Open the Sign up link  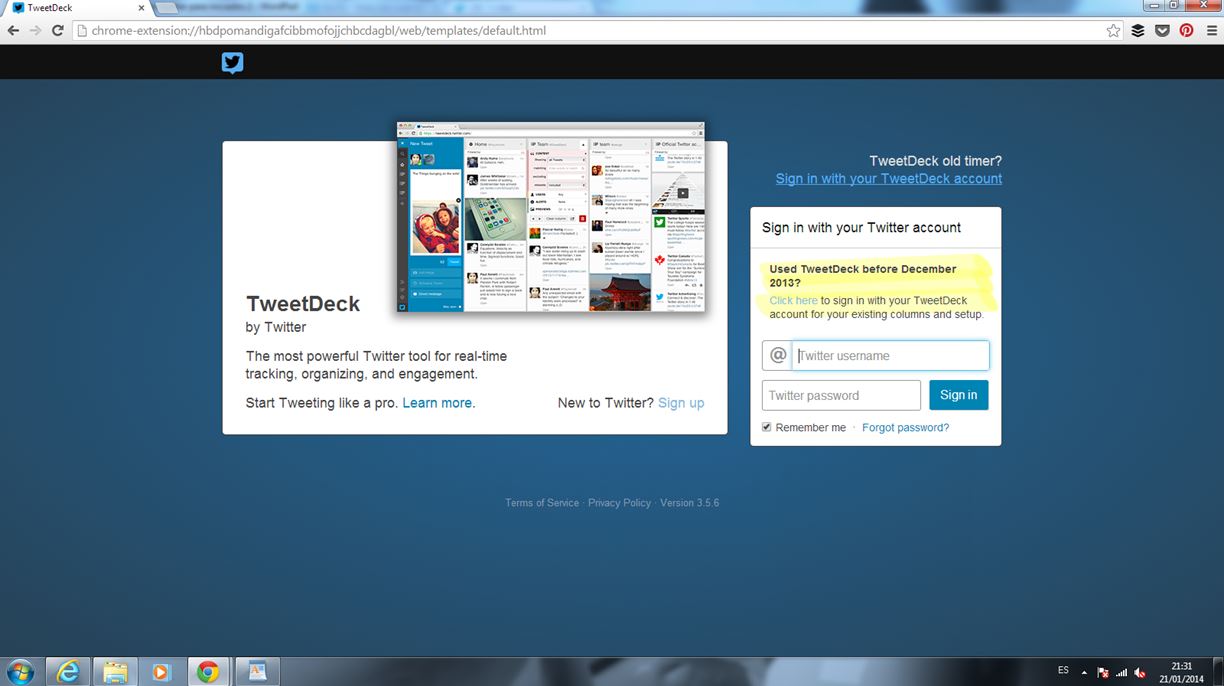coord(681,403)
